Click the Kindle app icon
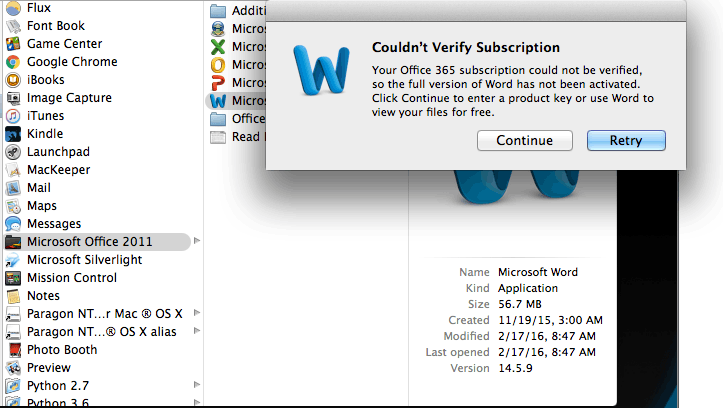 [x=13, y=134]
